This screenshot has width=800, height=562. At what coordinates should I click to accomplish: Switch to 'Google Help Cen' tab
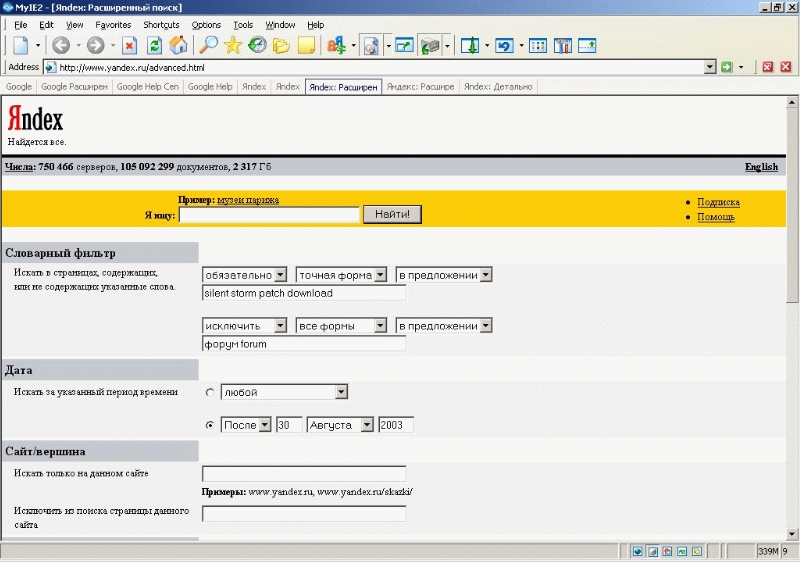click(147, 87)
